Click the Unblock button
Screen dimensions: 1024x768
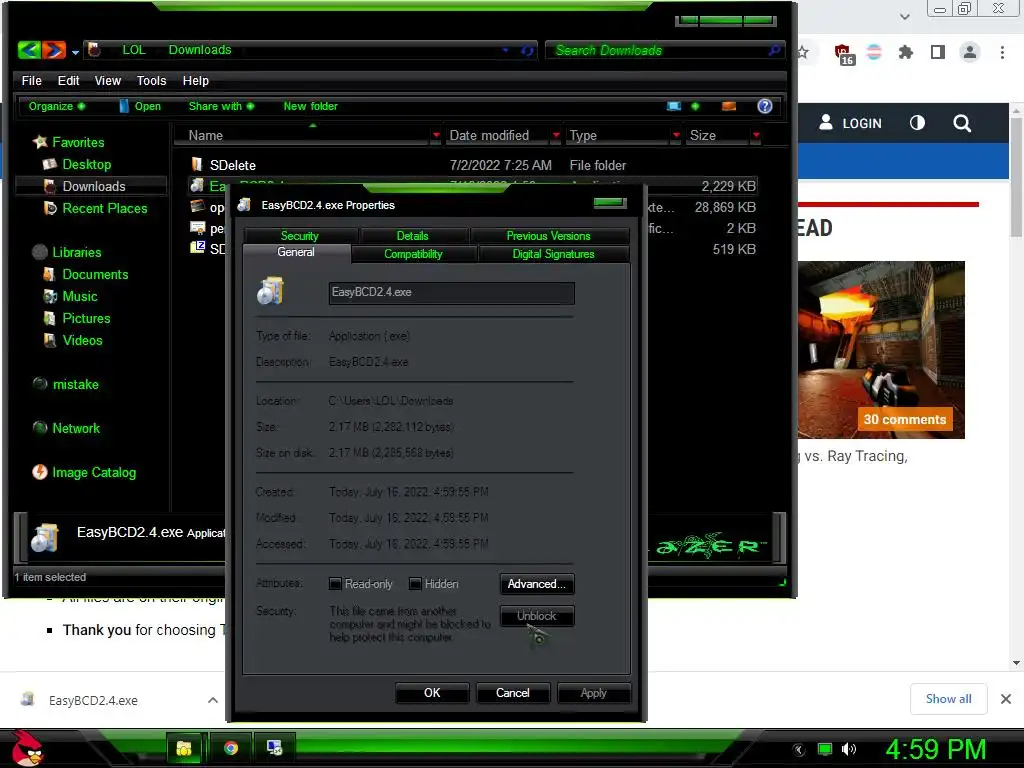pos(537,616)
